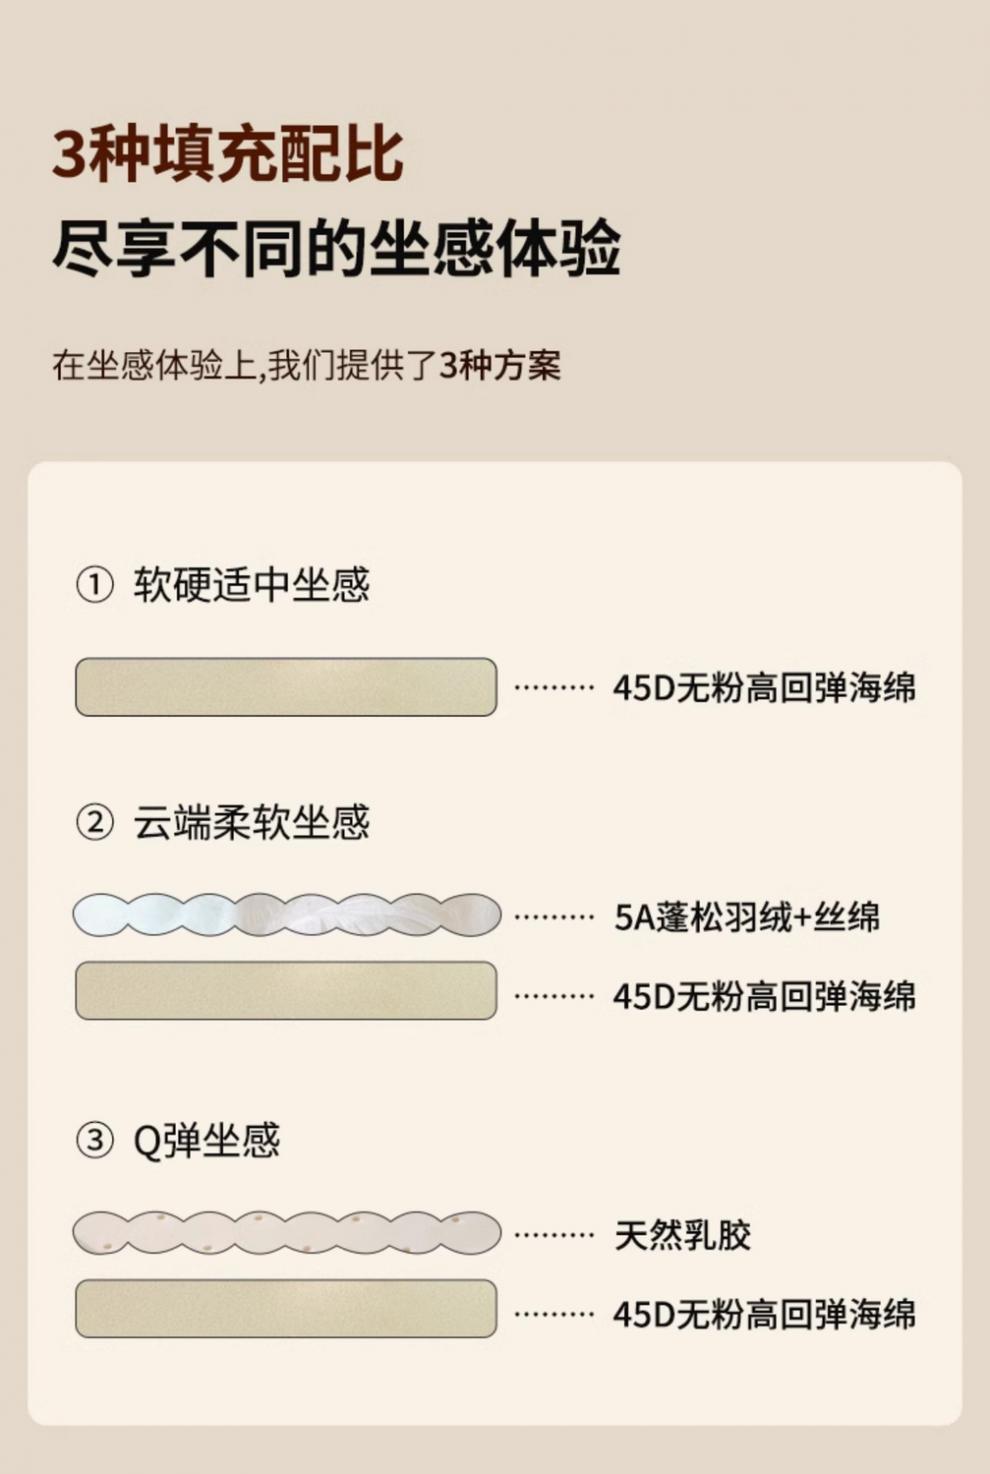
Task: Click the brown 3种填充配比 heading
Action: tap(228, 155)
